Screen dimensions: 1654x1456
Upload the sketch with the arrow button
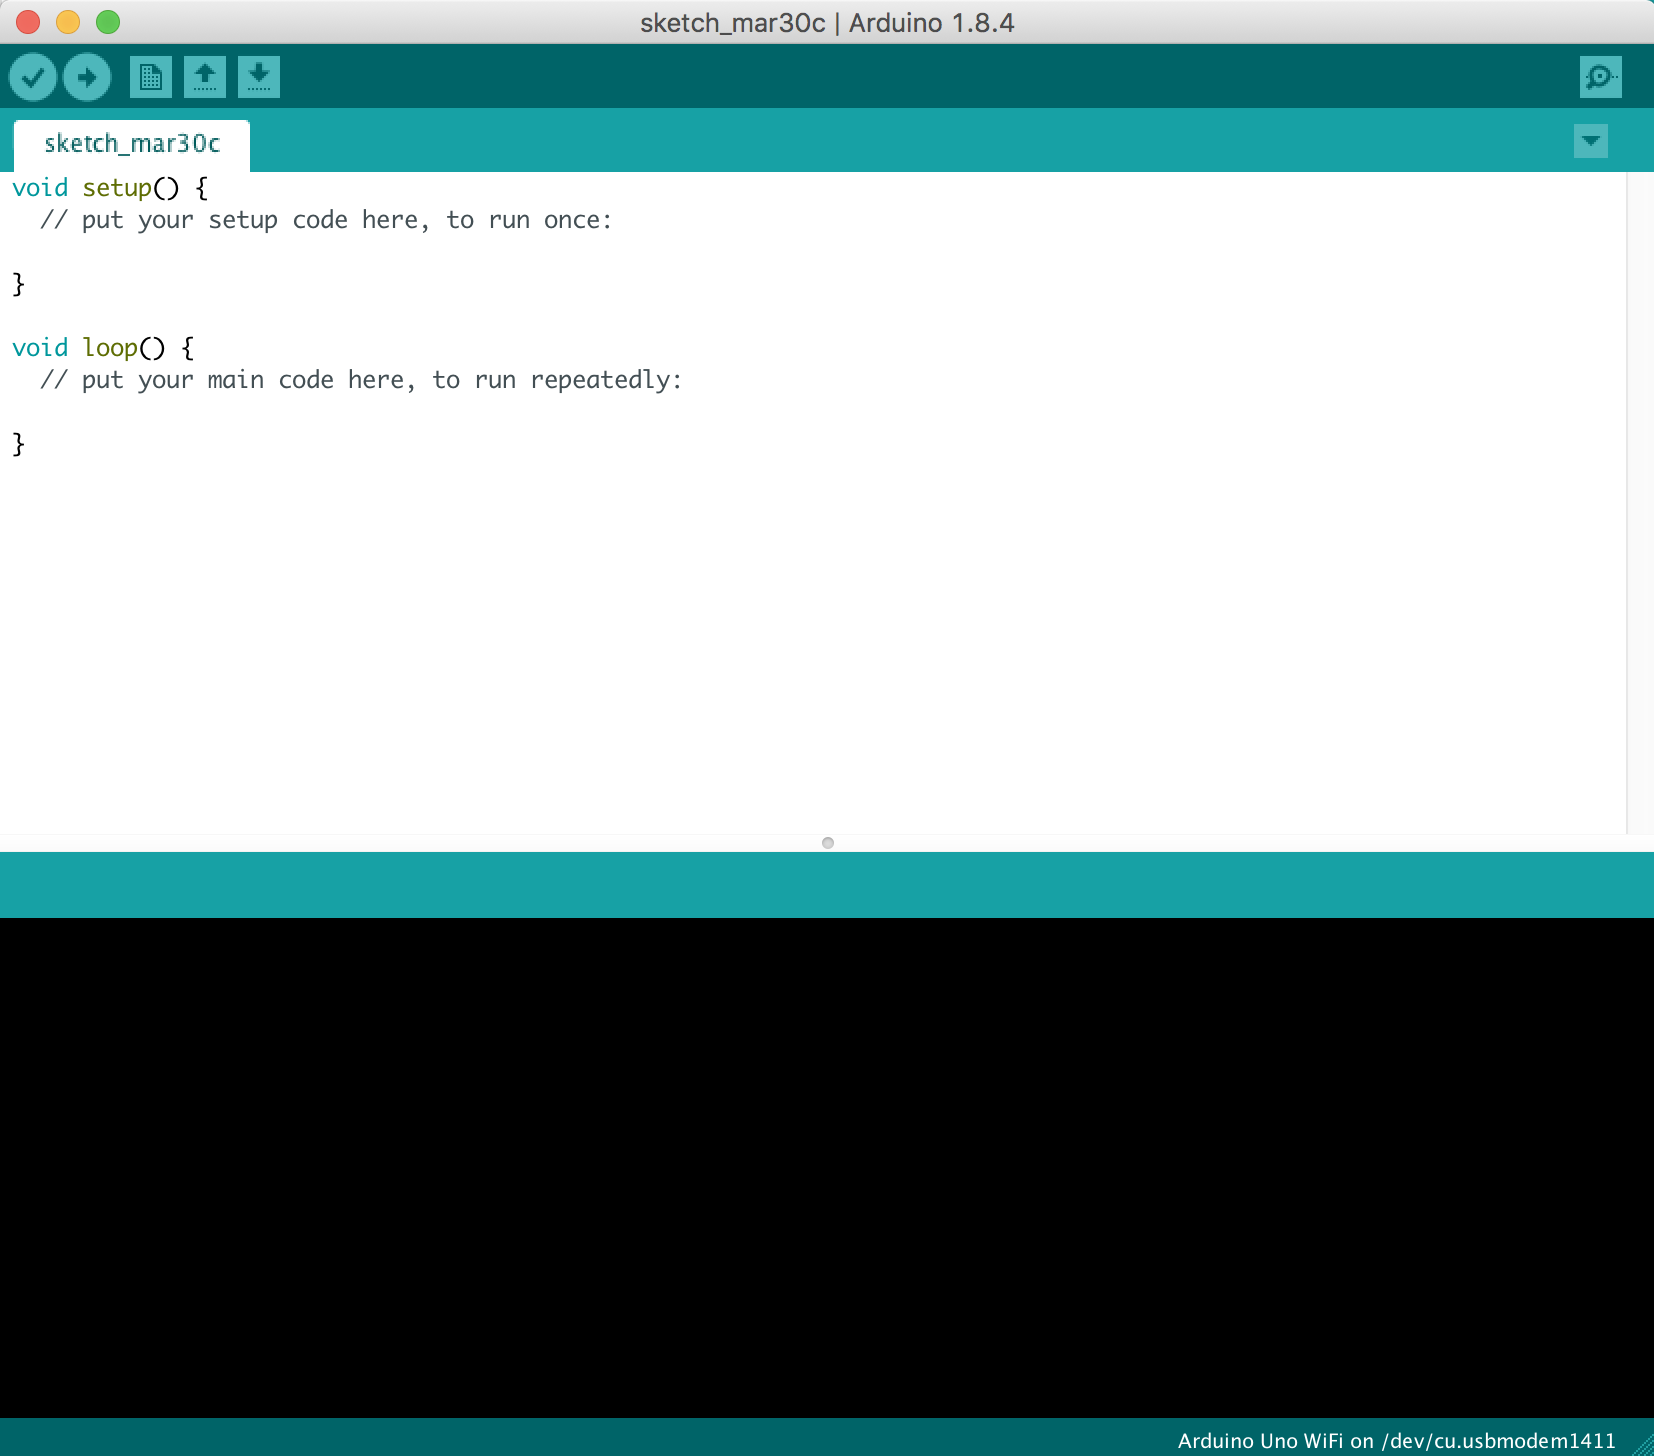(87, 77)
